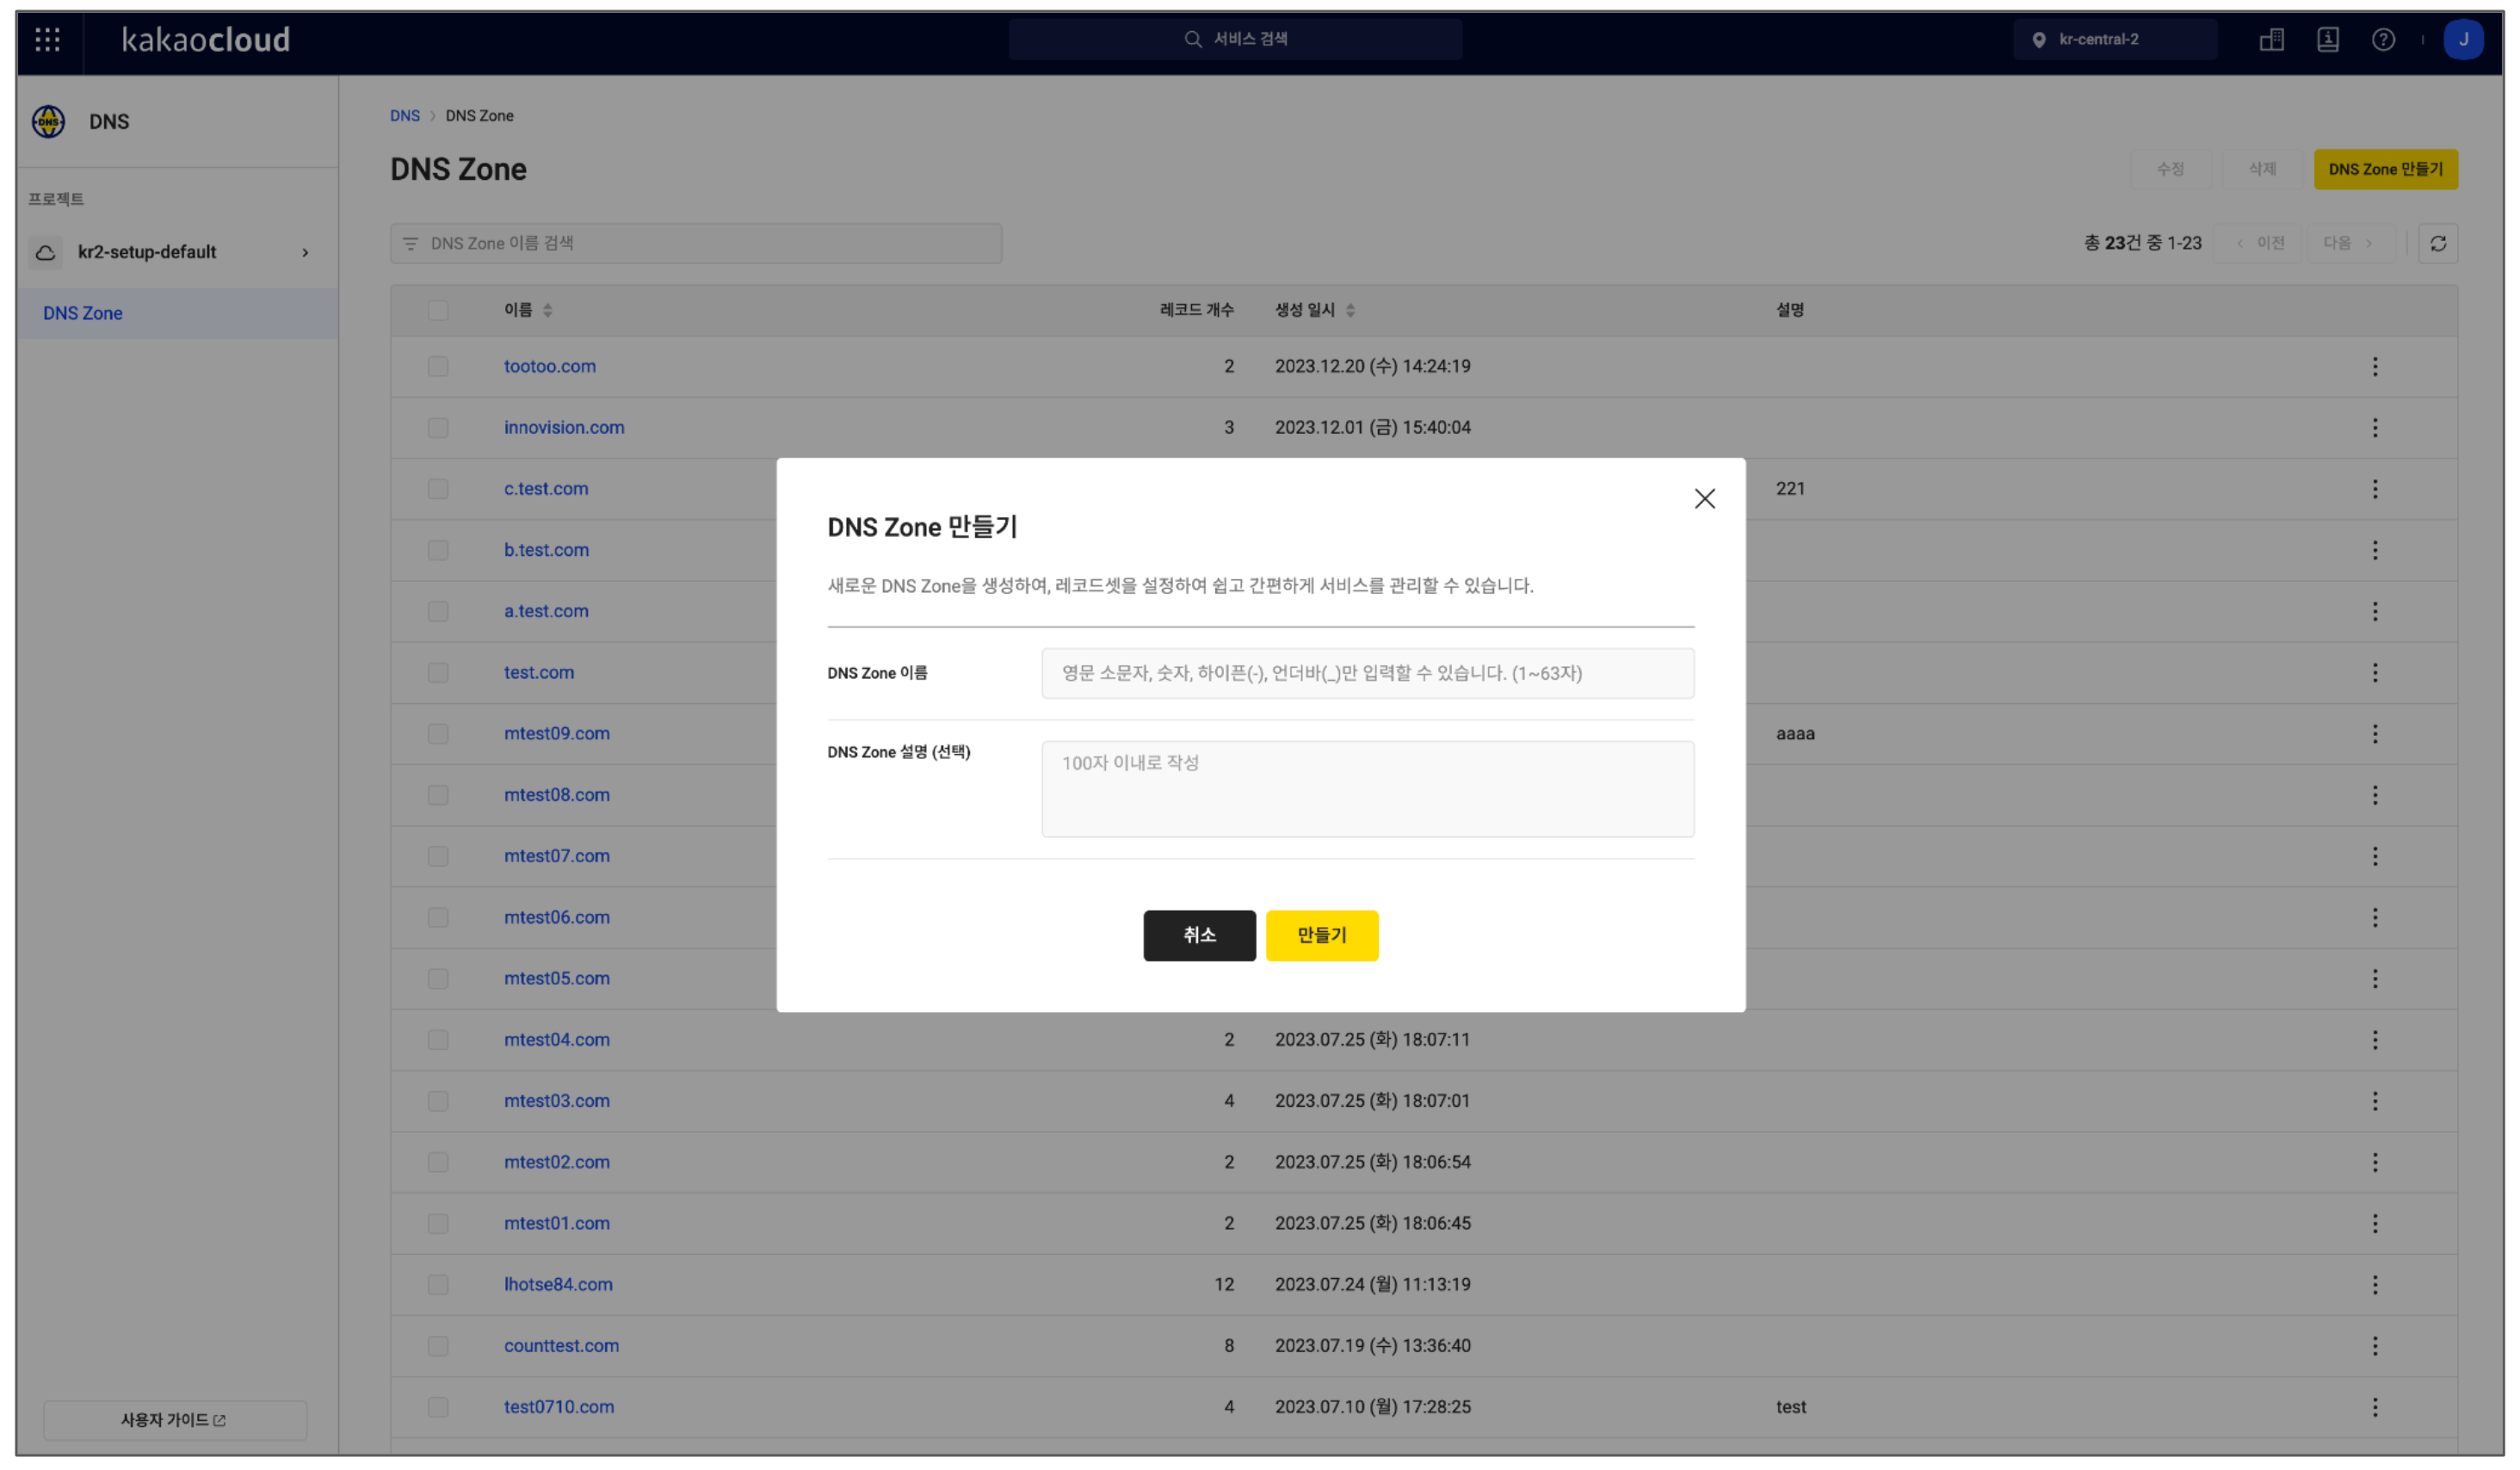Check the test.com row checkbox
The width and height of the screenshot is (2520, 1470).
pos(438,672)
